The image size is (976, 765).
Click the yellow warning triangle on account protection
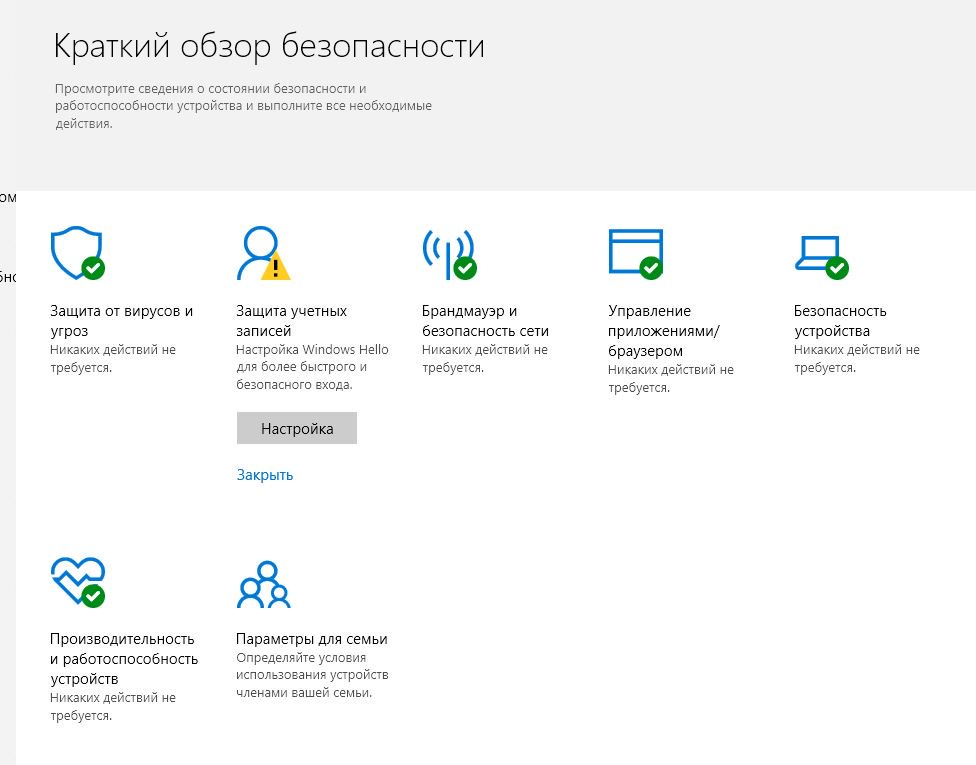(275, 266)
